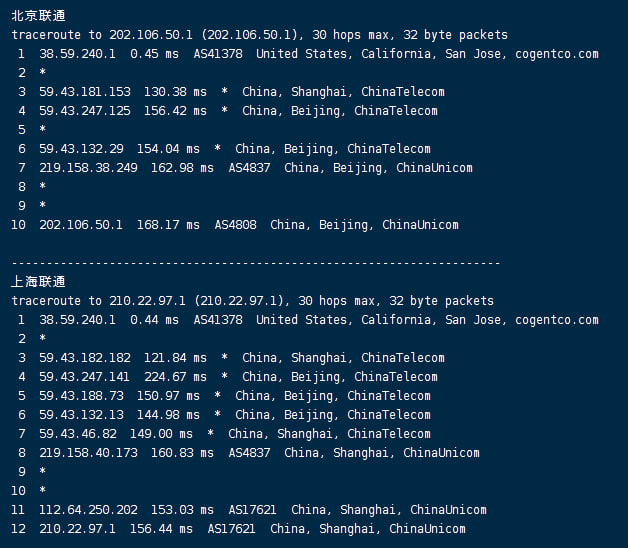Click the IP 59.43.182.182
The image size is (628, 548).
tap(85, 358)
